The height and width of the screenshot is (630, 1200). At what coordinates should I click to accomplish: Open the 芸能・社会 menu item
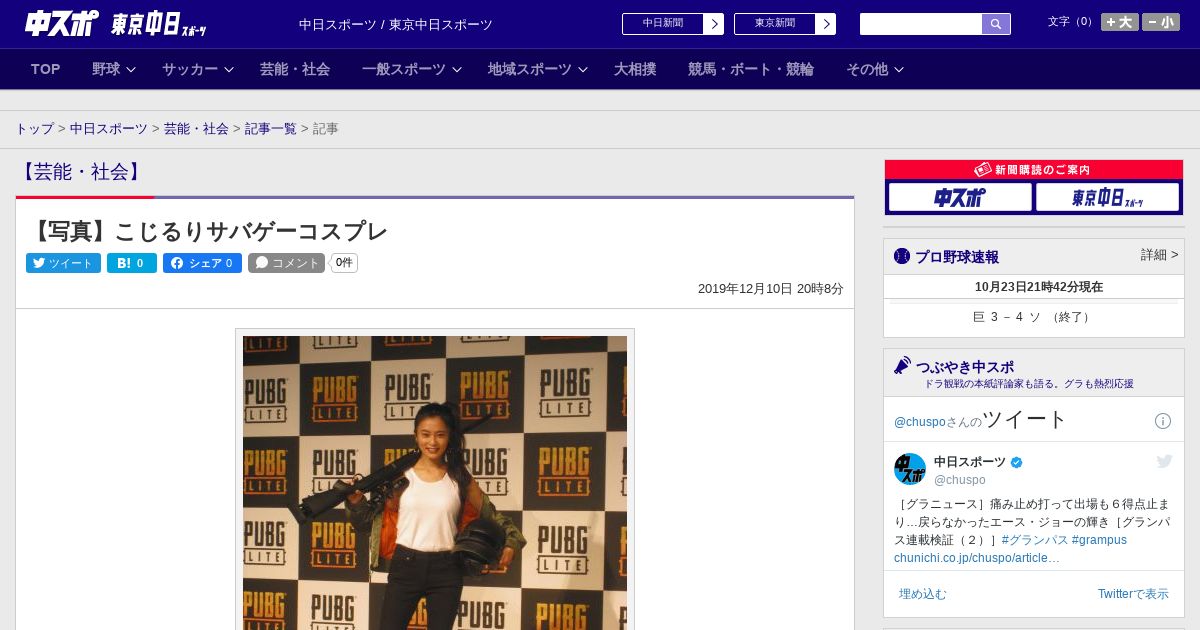click(x=295, y=69)
